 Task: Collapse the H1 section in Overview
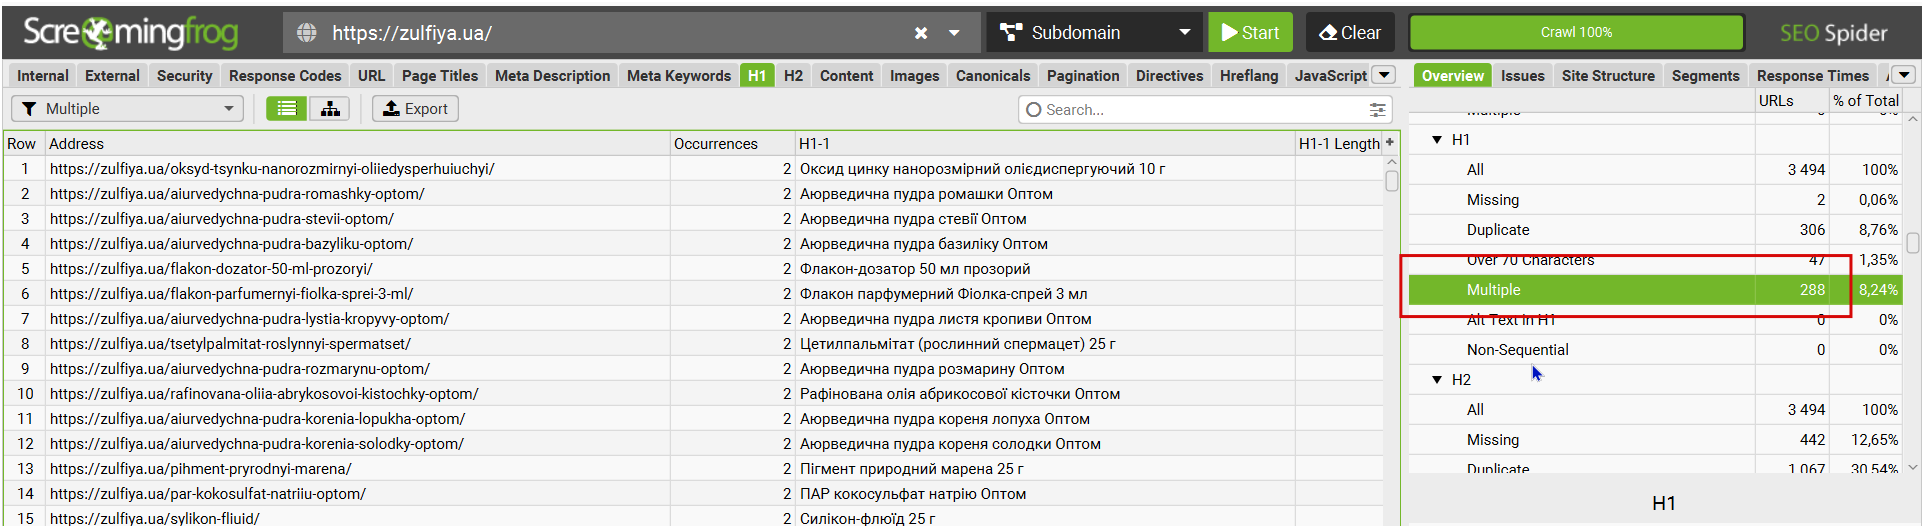pos(1437,140)
